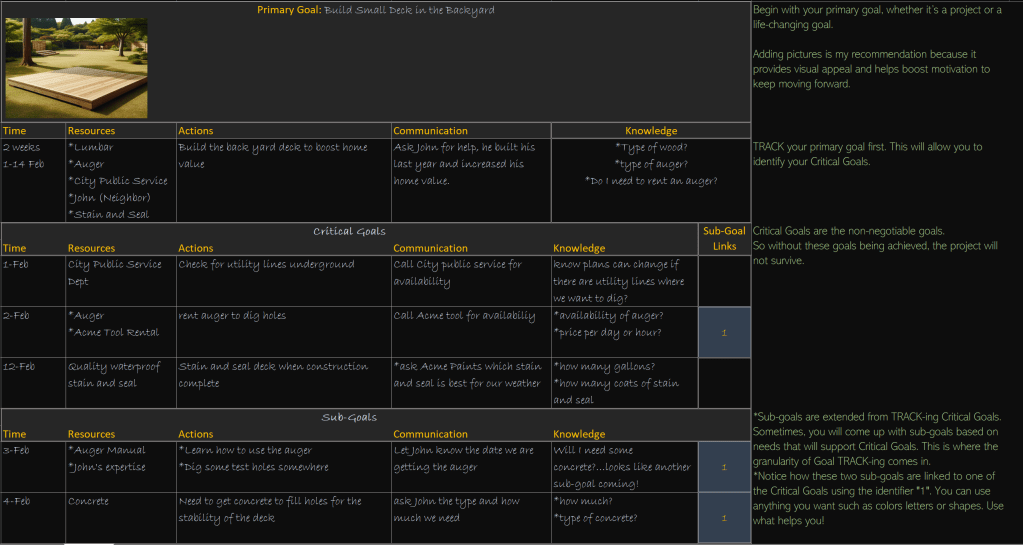
Task: Click the deck photo thumbnail
Action: coord(76,68)
